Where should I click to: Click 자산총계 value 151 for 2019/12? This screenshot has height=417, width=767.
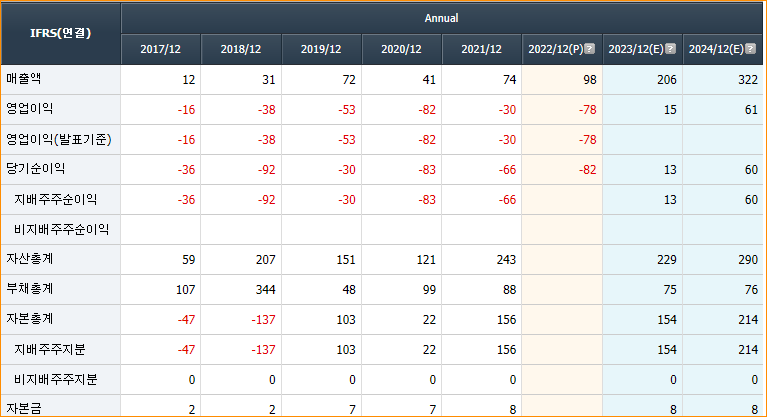click(x=346, y=260)
